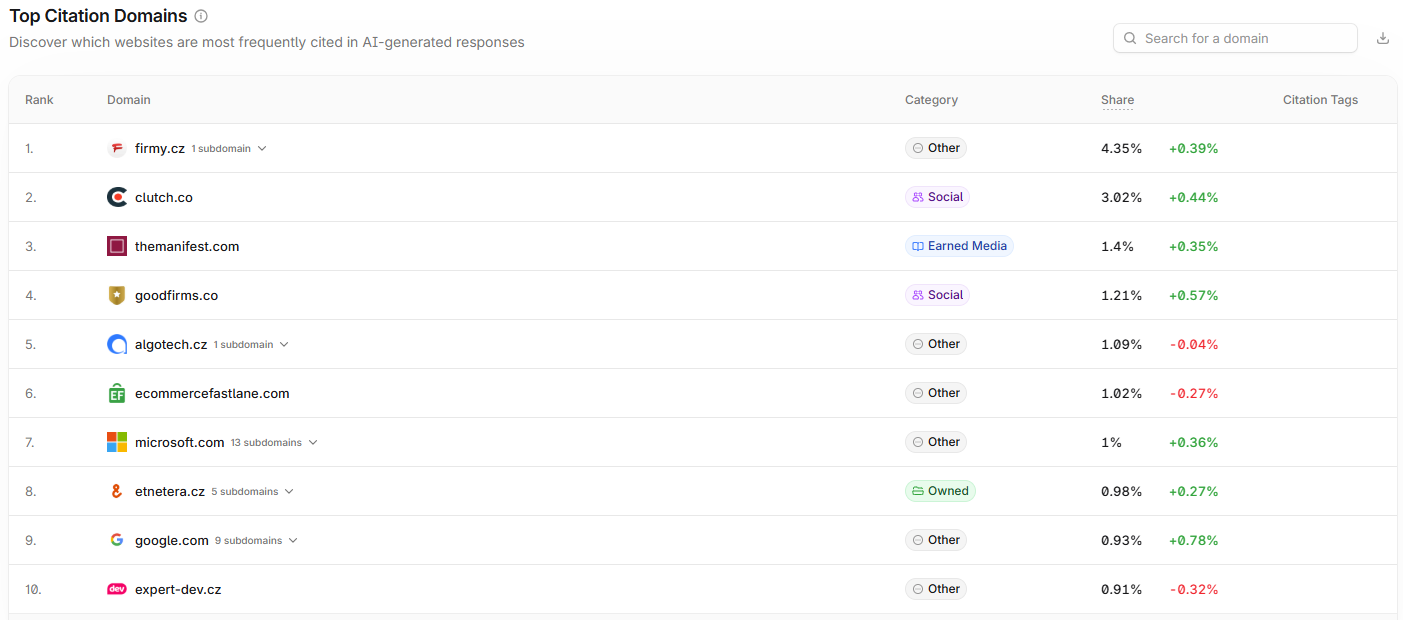Click the themanifest.com logo icon

[x=117, y=246]
